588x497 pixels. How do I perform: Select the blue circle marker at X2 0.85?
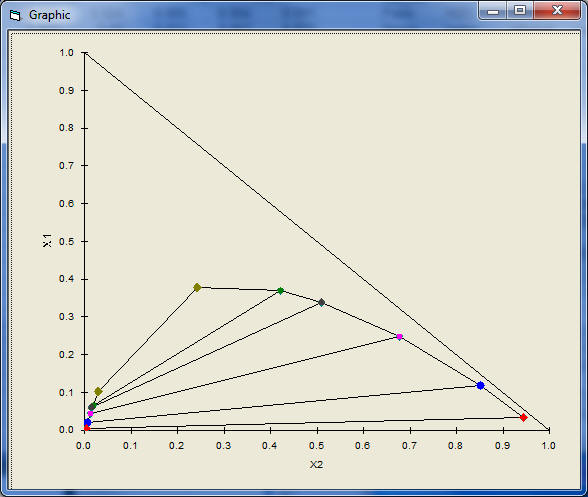click(480, 385)
